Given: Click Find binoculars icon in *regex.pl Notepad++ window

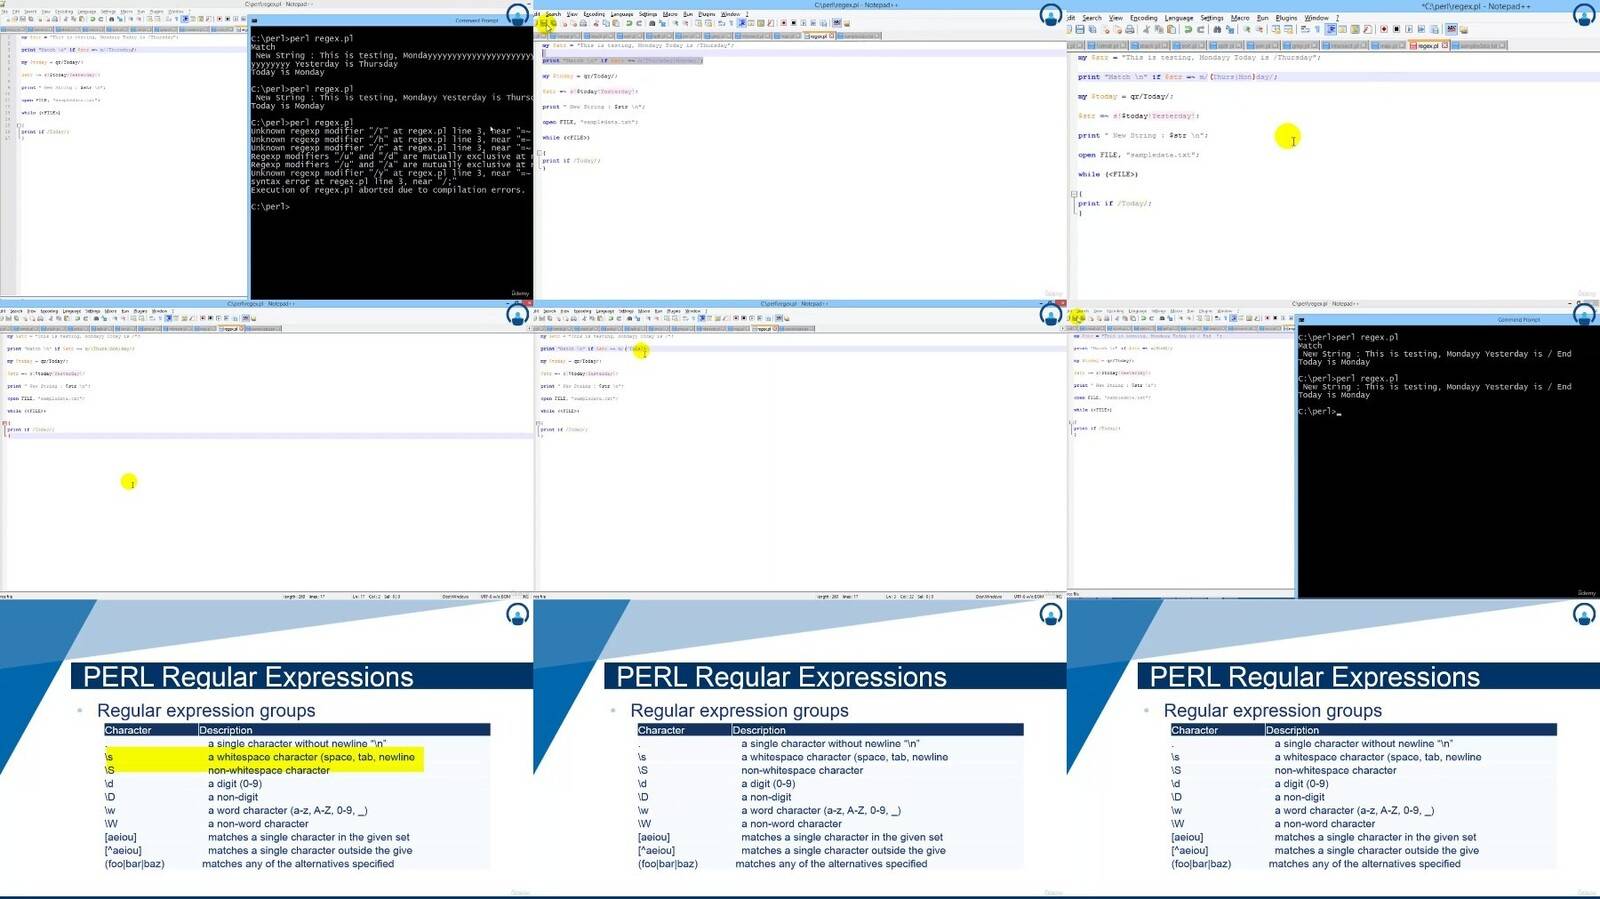Looking at the screenshot, I should point(1217,29).
